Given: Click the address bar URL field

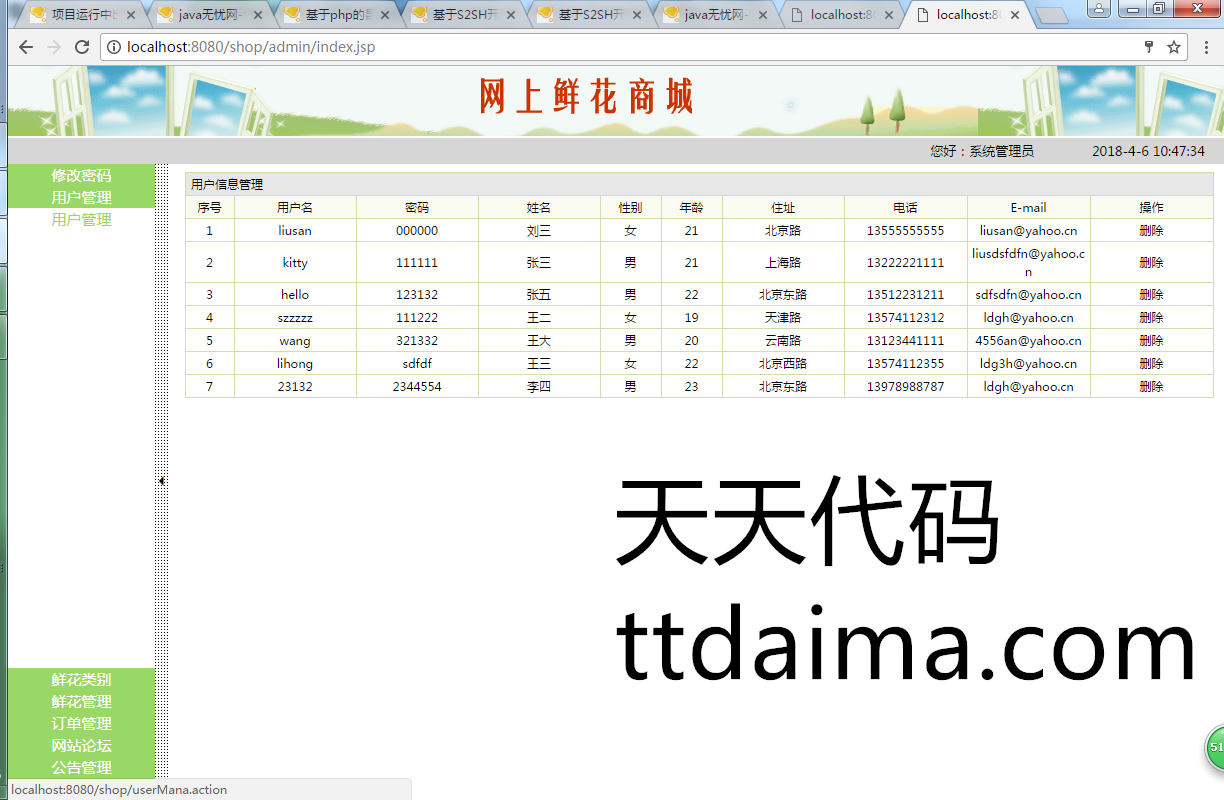Looking at the screenshot, I should [600, 47].
